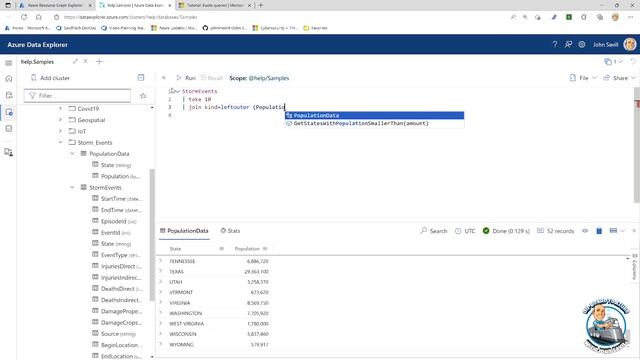Open Home from the left sidebar
Image resolution: width=640 pixels, height=360 pixels.
click(9, 78)
